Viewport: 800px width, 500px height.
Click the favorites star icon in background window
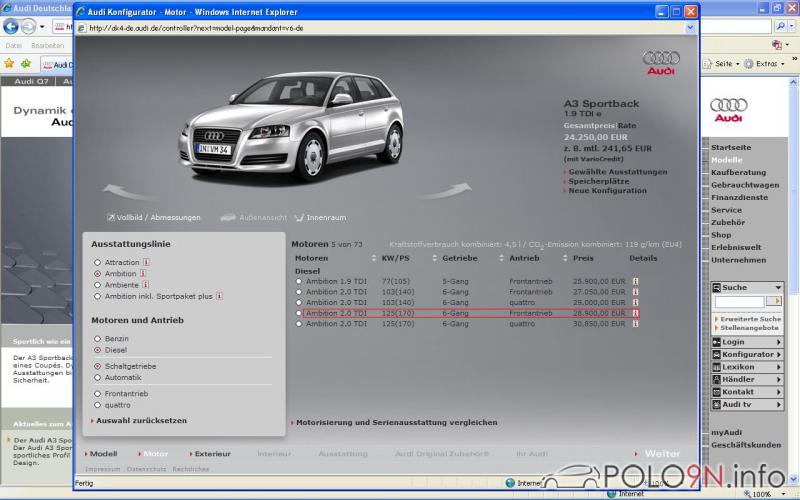(9, 64)
